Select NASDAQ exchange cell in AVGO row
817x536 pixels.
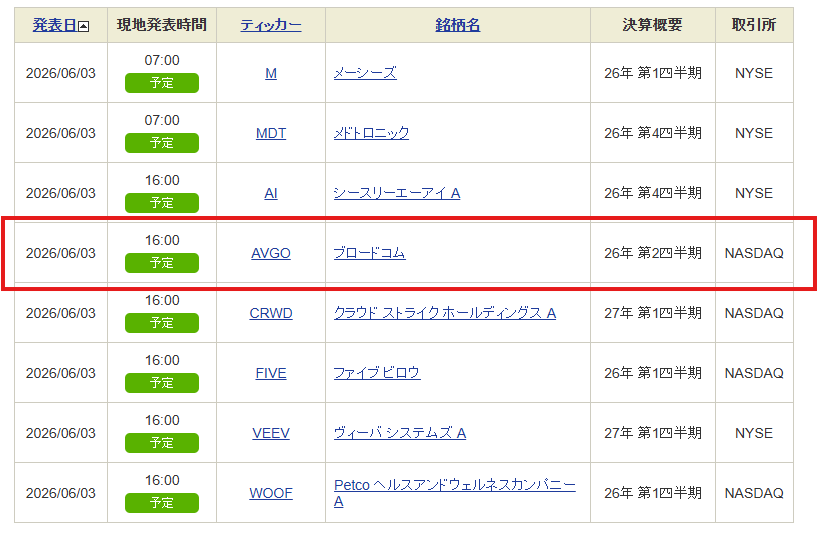(754, 253)
